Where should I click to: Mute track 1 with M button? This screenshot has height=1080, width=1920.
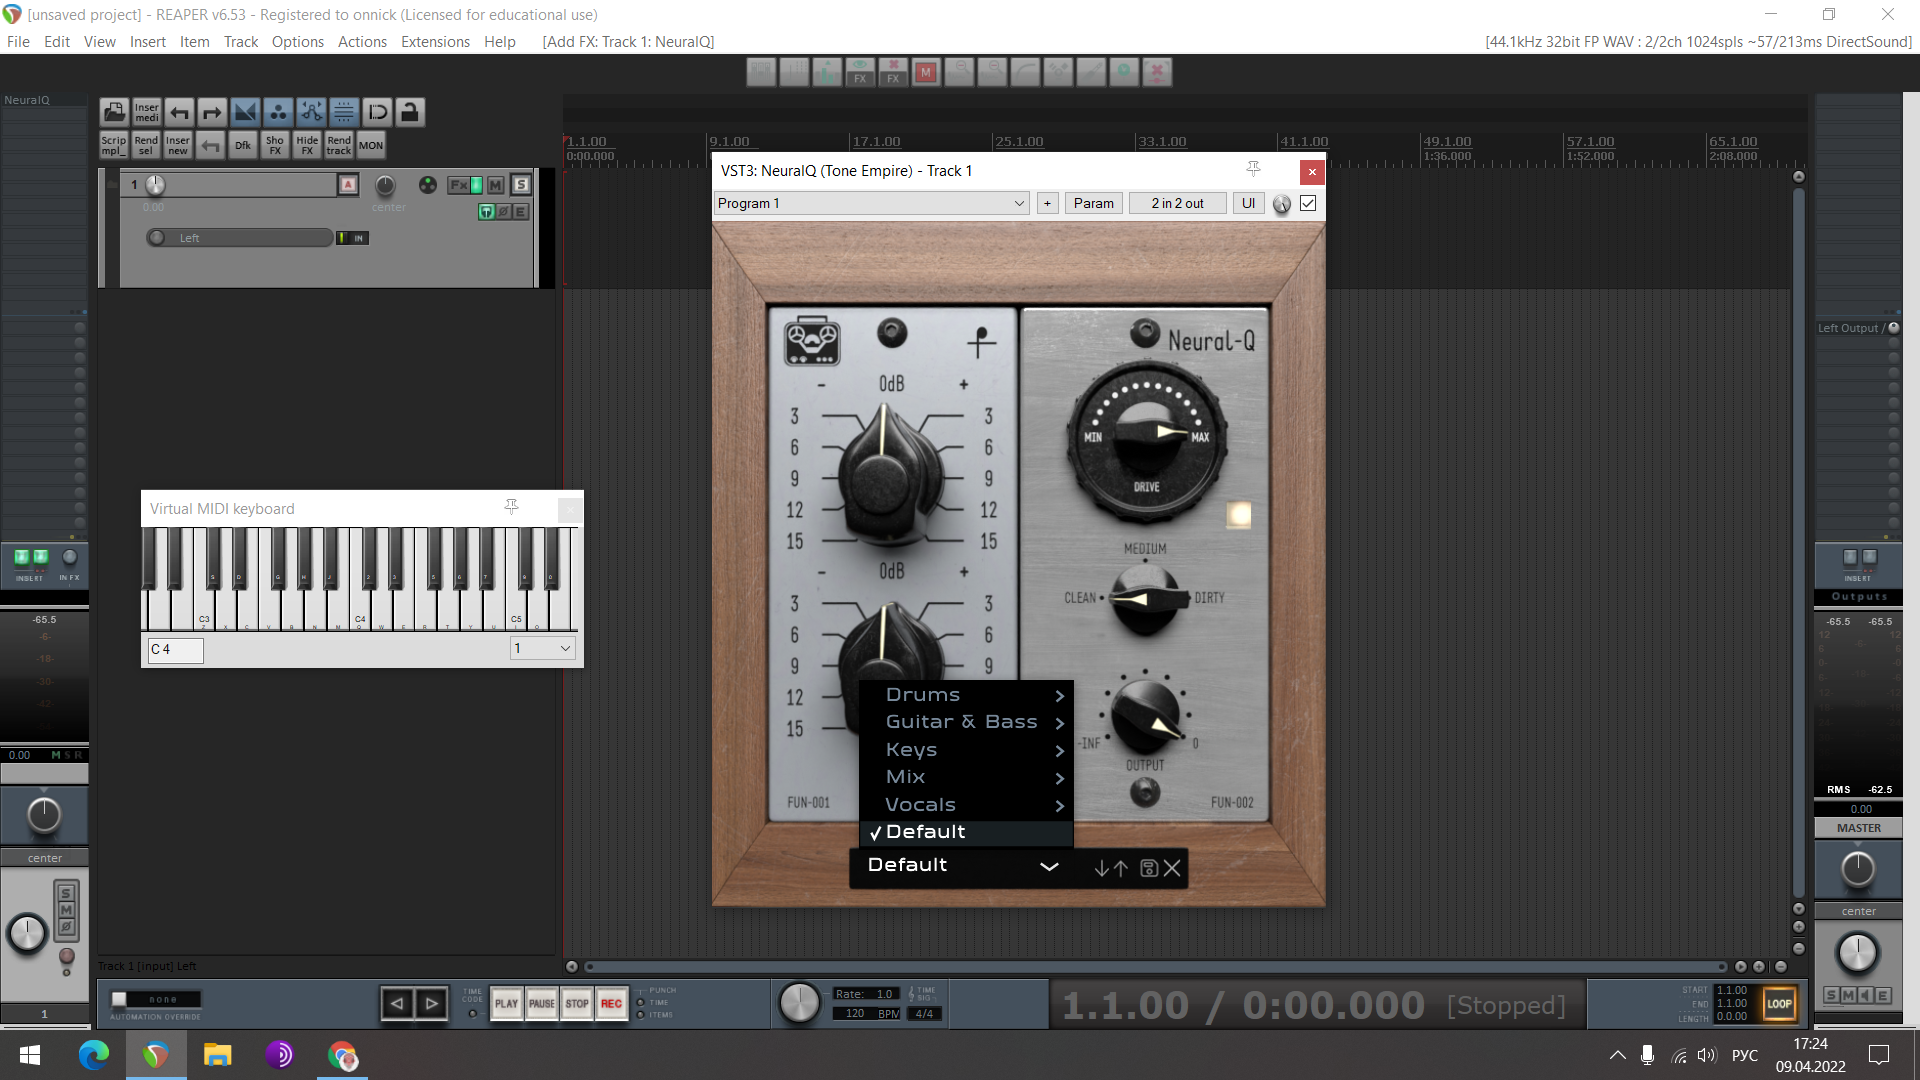click(x=496, y=185)
